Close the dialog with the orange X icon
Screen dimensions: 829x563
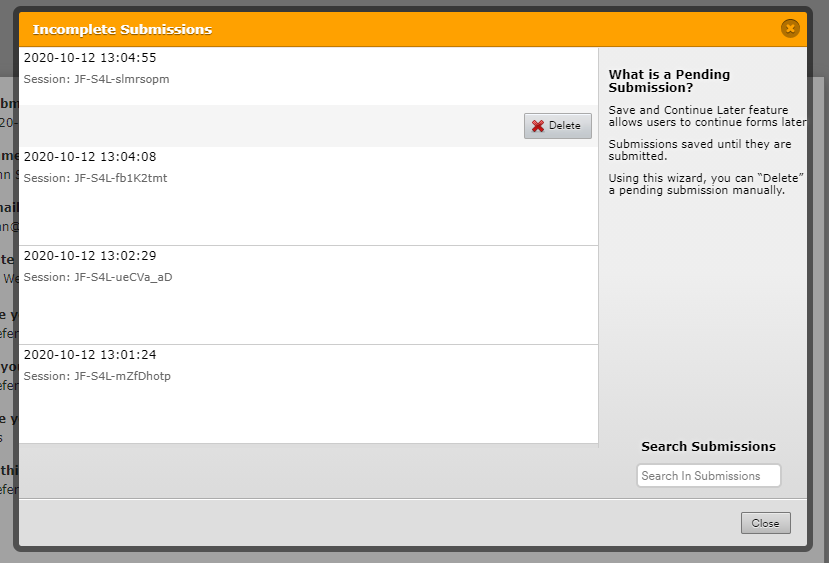click(790, 29)
